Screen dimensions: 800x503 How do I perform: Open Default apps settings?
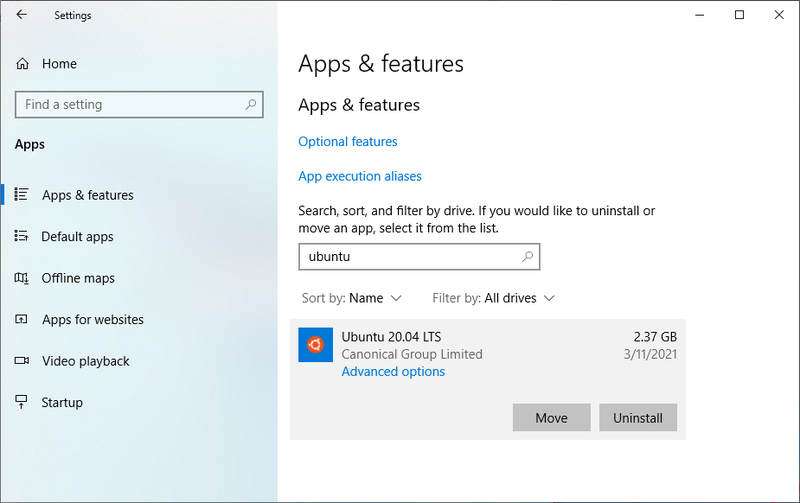coord(77,237)
